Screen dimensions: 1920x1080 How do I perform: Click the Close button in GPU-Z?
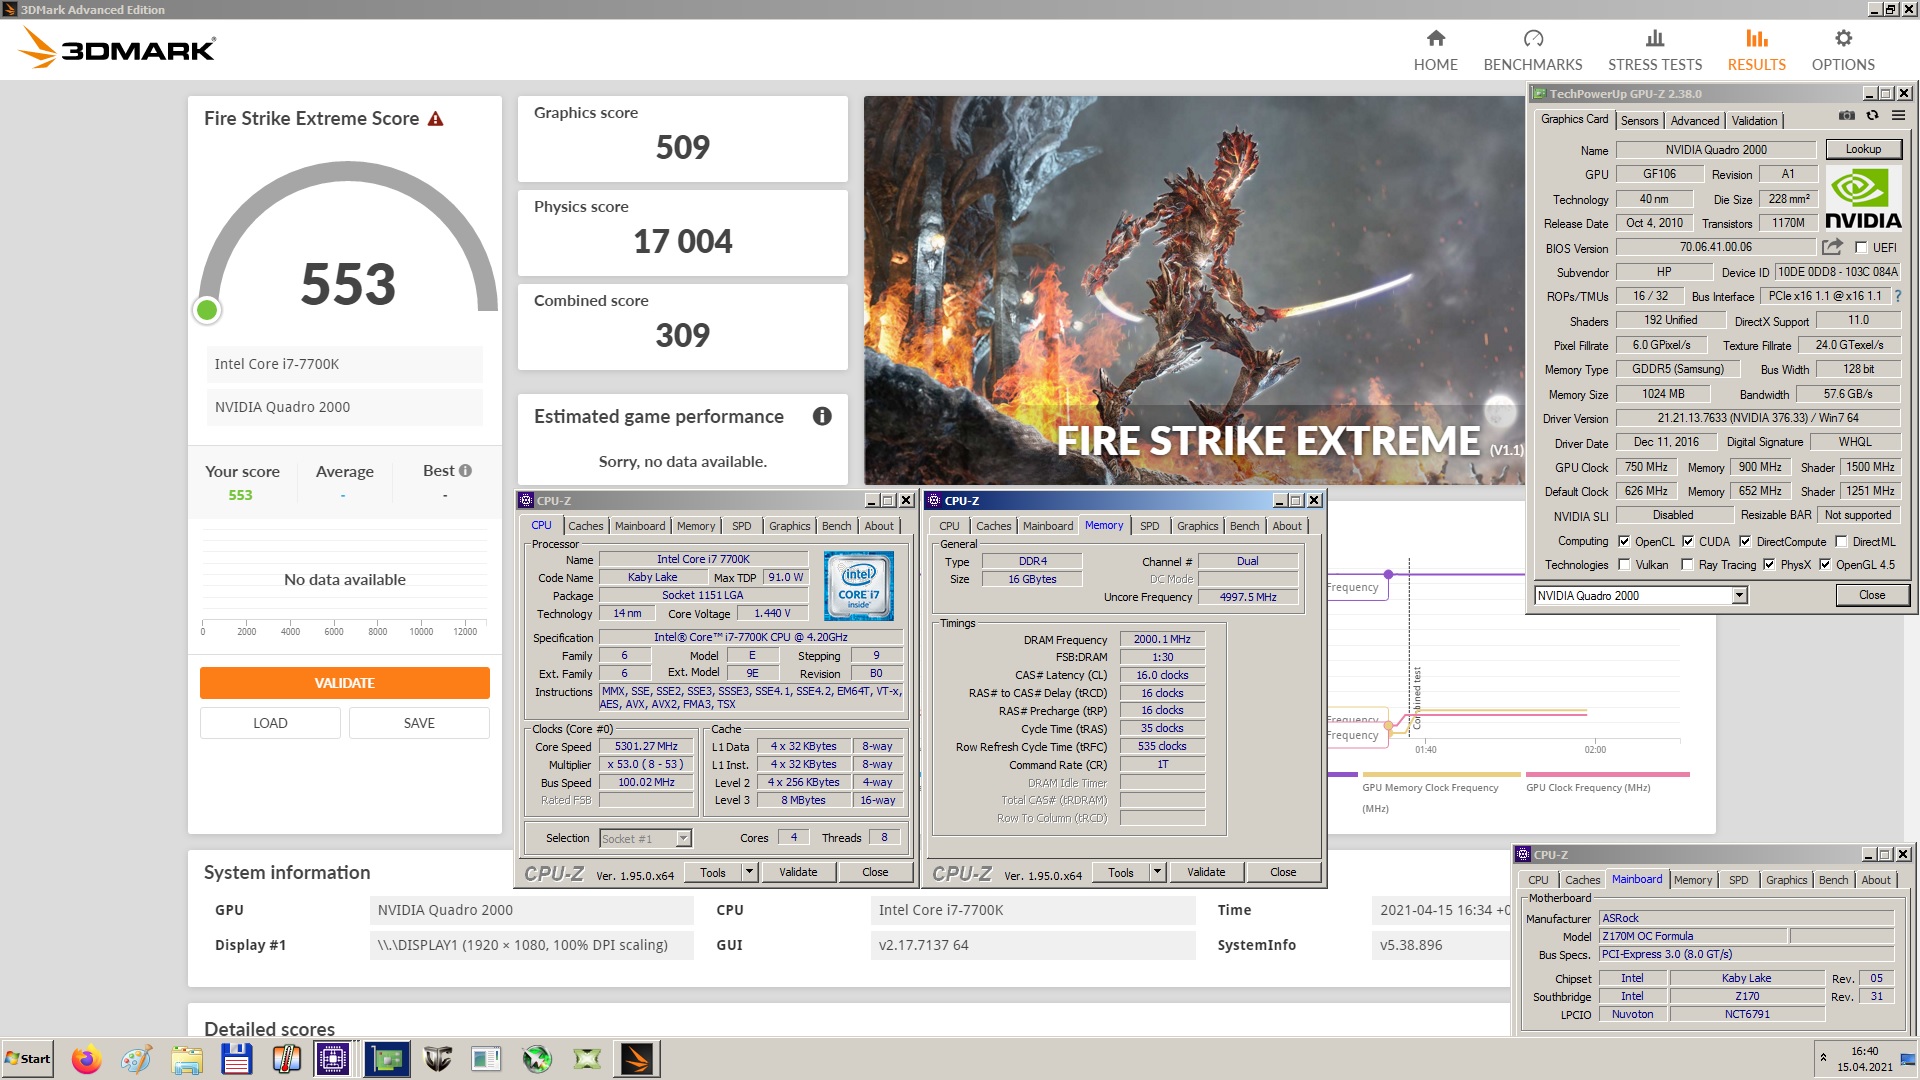tap(1872, 595)
